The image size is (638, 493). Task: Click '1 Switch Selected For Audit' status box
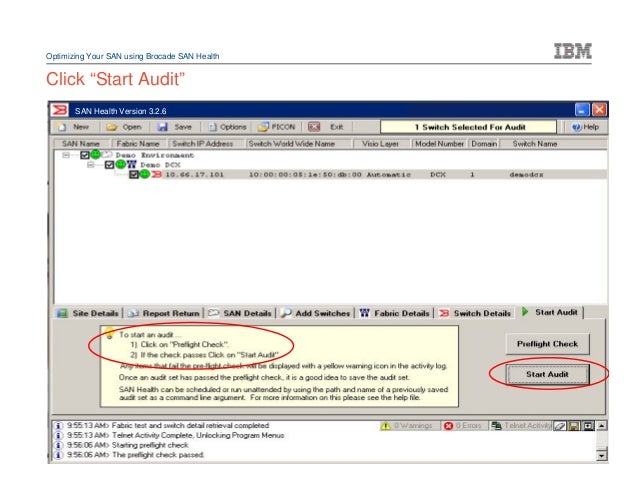click(x=469, y=127)
